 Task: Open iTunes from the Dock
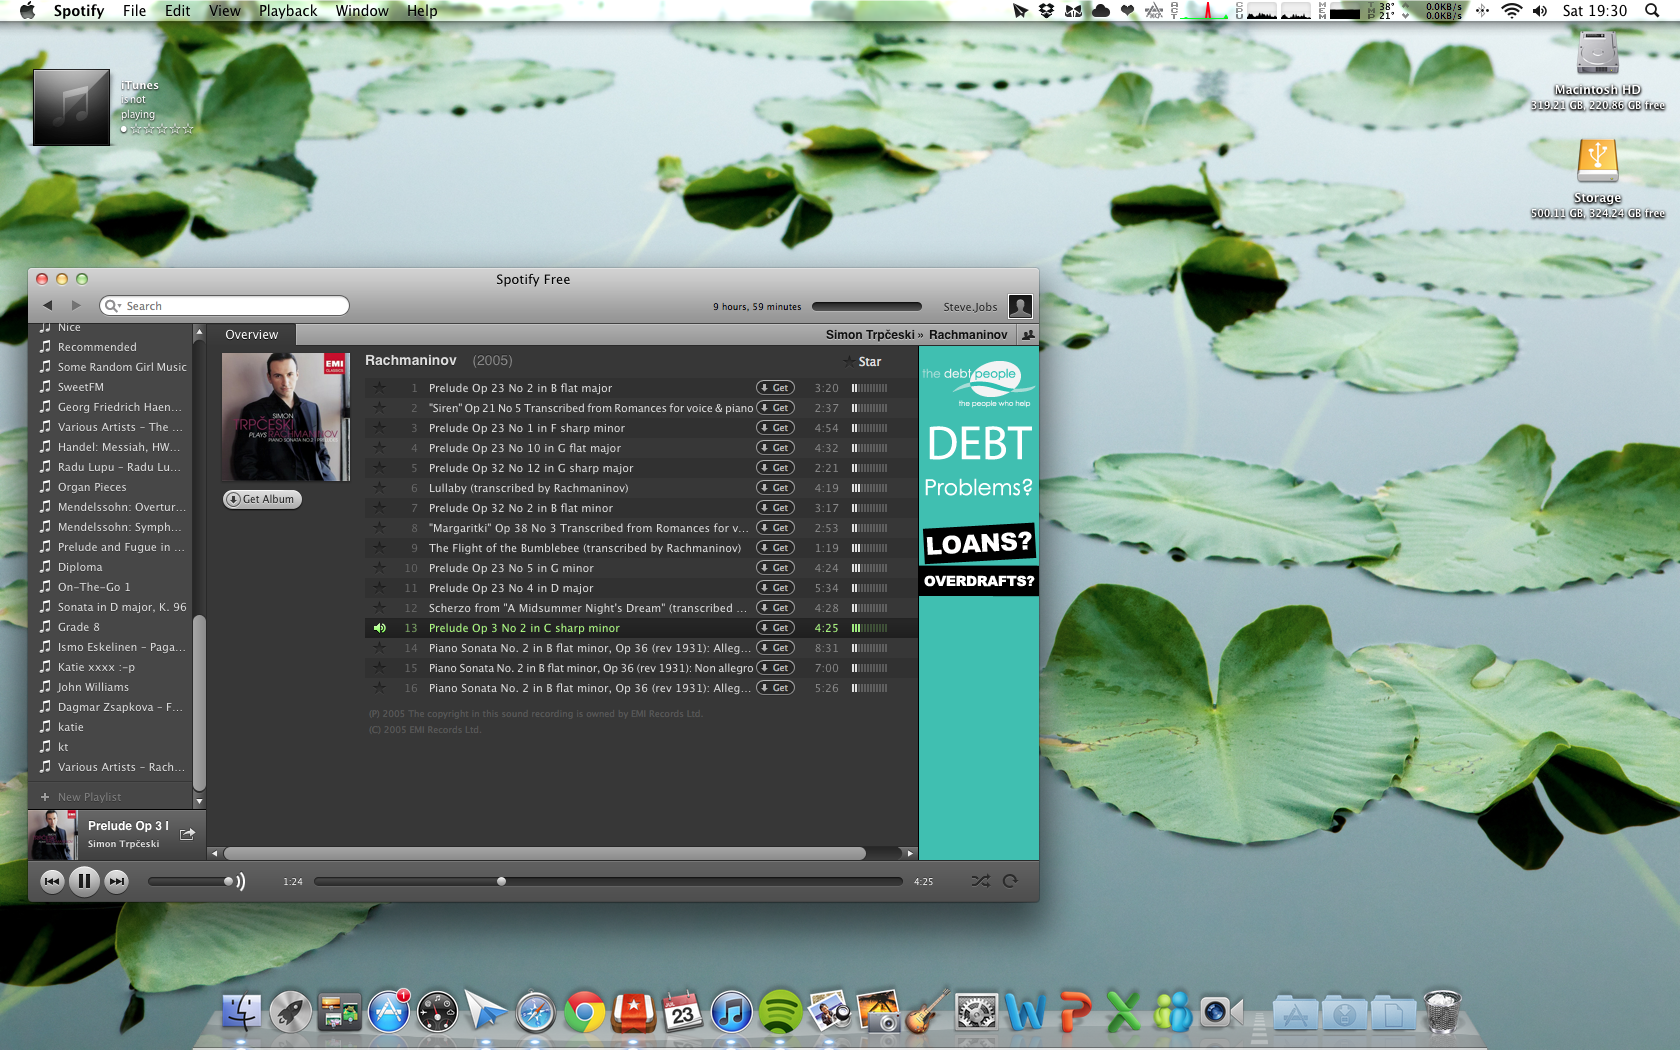pyautogui.click(x=731, y=1013)
